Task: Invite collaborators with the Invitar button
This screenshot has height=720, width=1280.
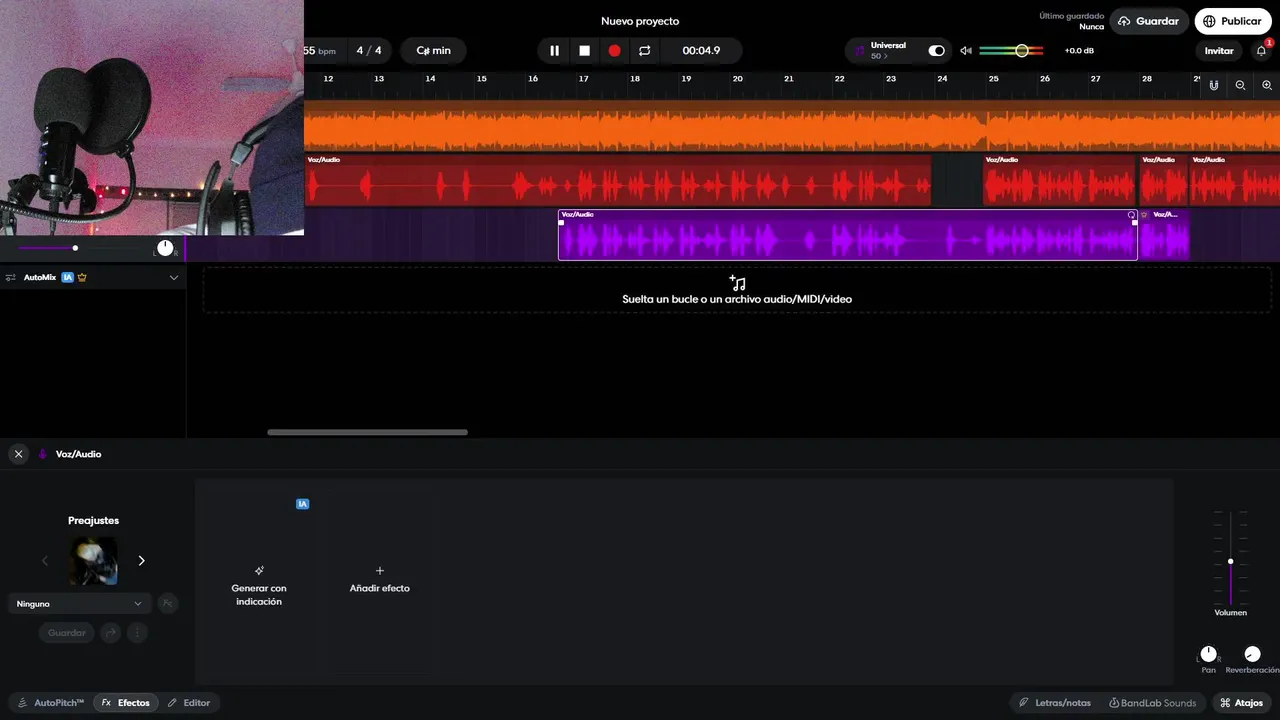Action: pyautogui.click(x=1219, y=51)
